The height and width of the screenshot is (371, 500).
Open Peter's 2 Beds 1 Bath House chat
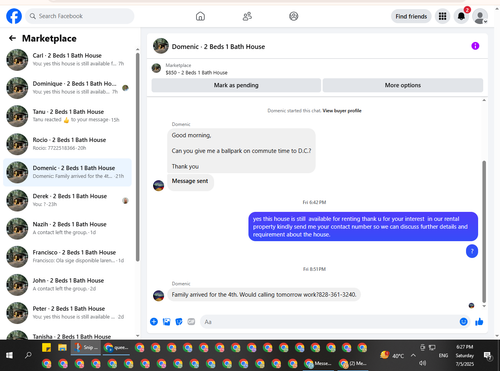pos(68,313)
